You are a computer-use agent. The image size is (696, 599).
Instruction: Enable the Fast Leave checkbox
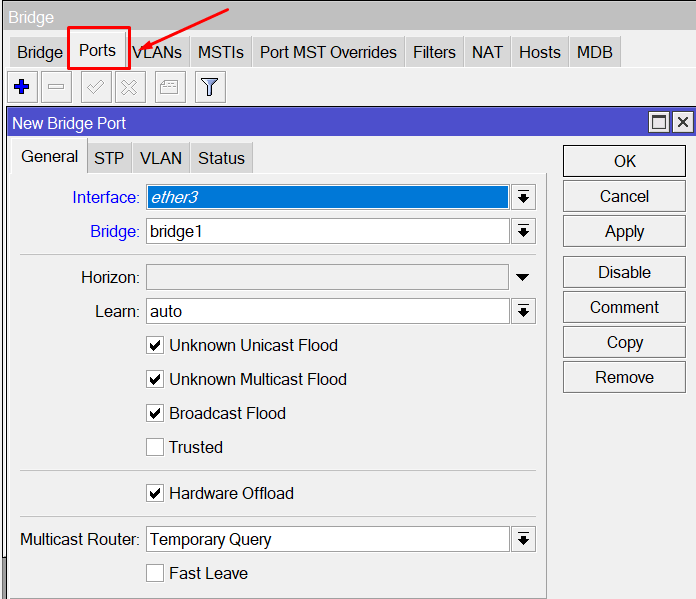tap(155, 573)
